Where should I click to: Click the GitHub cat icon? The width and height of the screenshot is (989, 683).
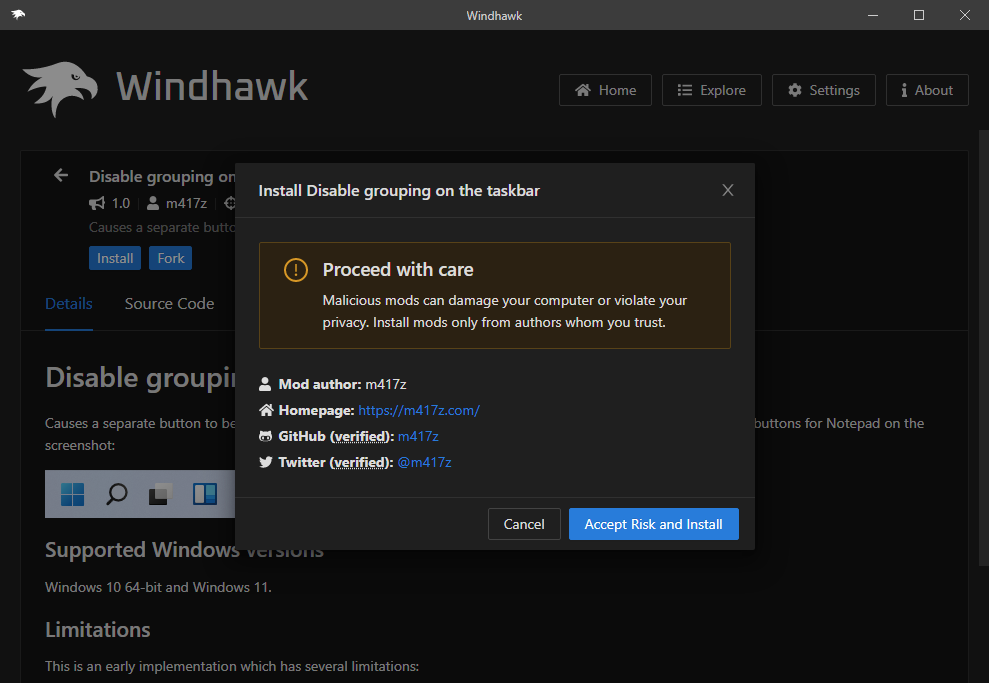266,436
